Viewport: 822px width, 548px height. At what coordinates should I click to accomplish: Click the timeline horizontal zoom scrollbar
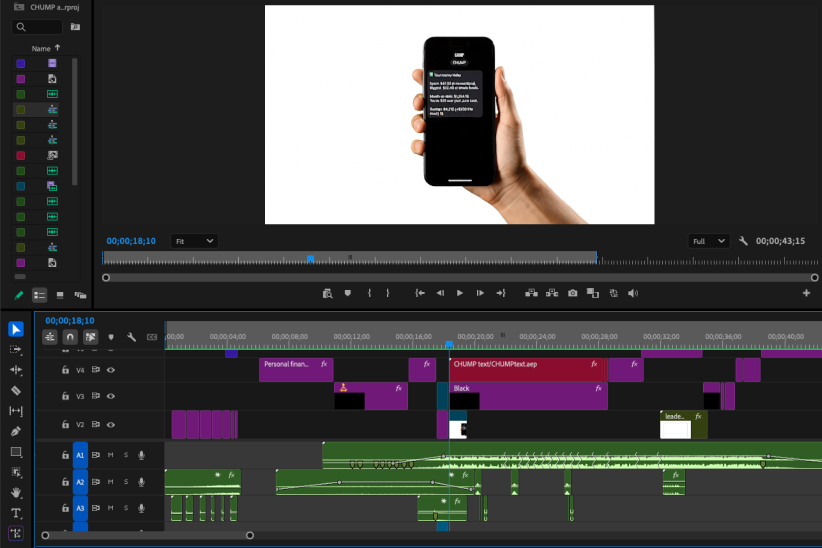pos(147,535)
